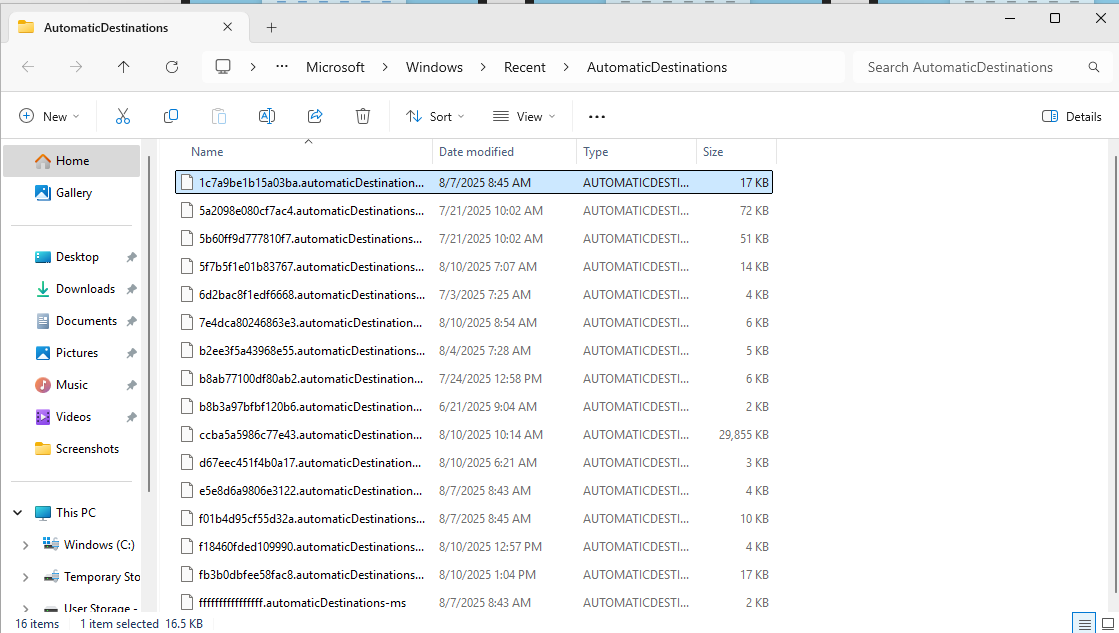Click chevron after Windows breadcrumb
1119x633 pixels.
click(483, 67)
